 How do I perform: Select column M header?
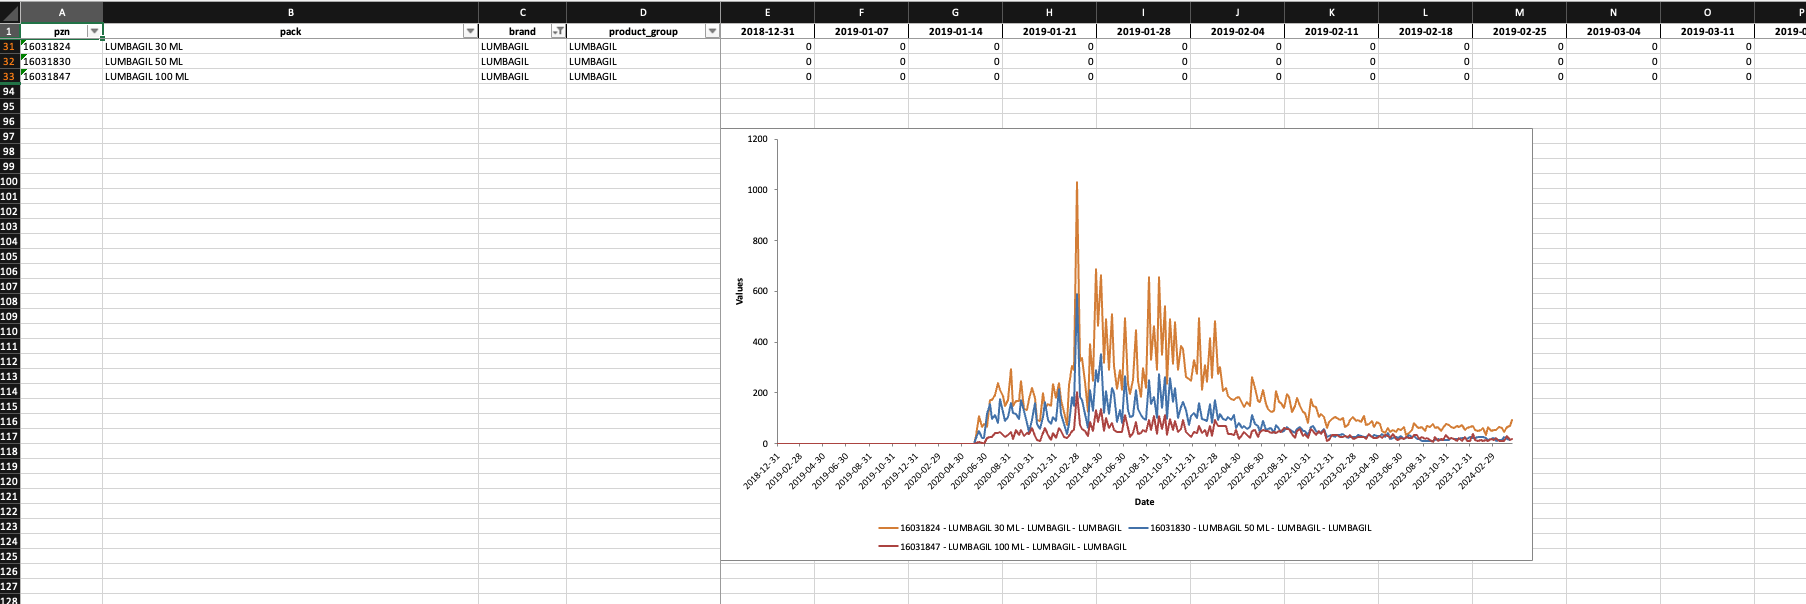(x=1519, y=13)
